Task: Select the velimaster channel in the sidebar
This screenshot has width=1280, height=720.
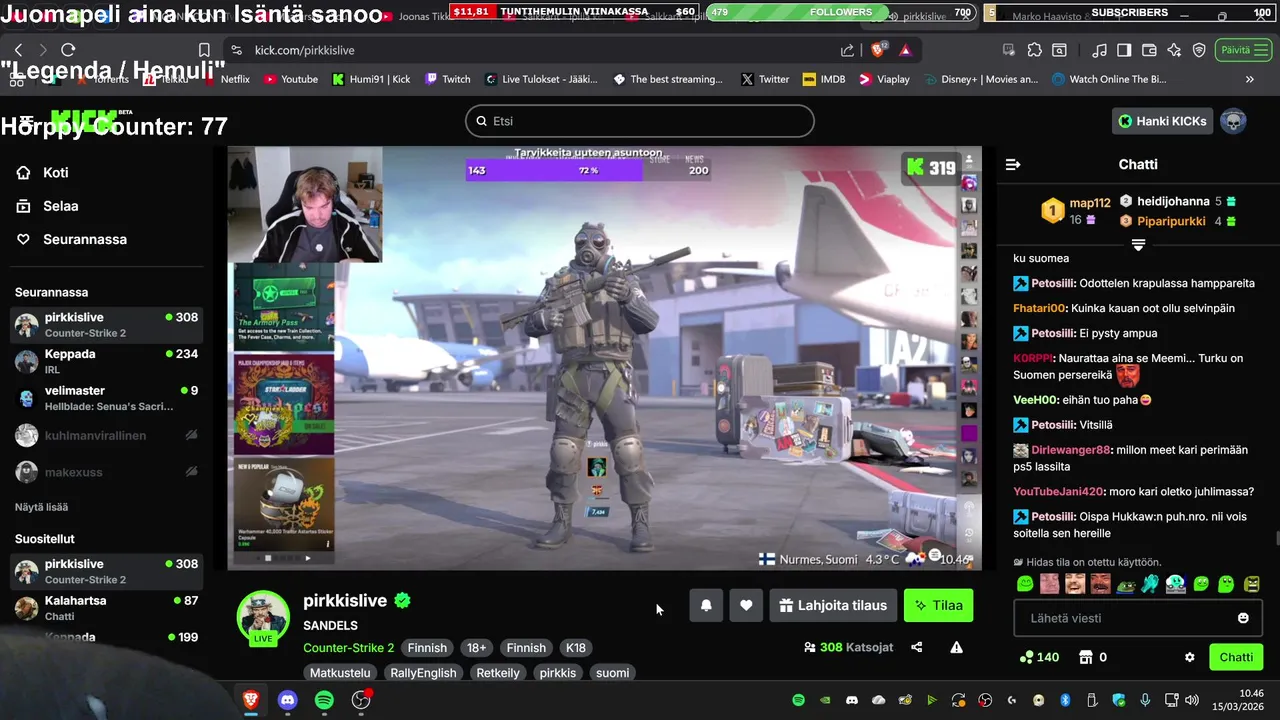Action: click(x=107, y=398)
